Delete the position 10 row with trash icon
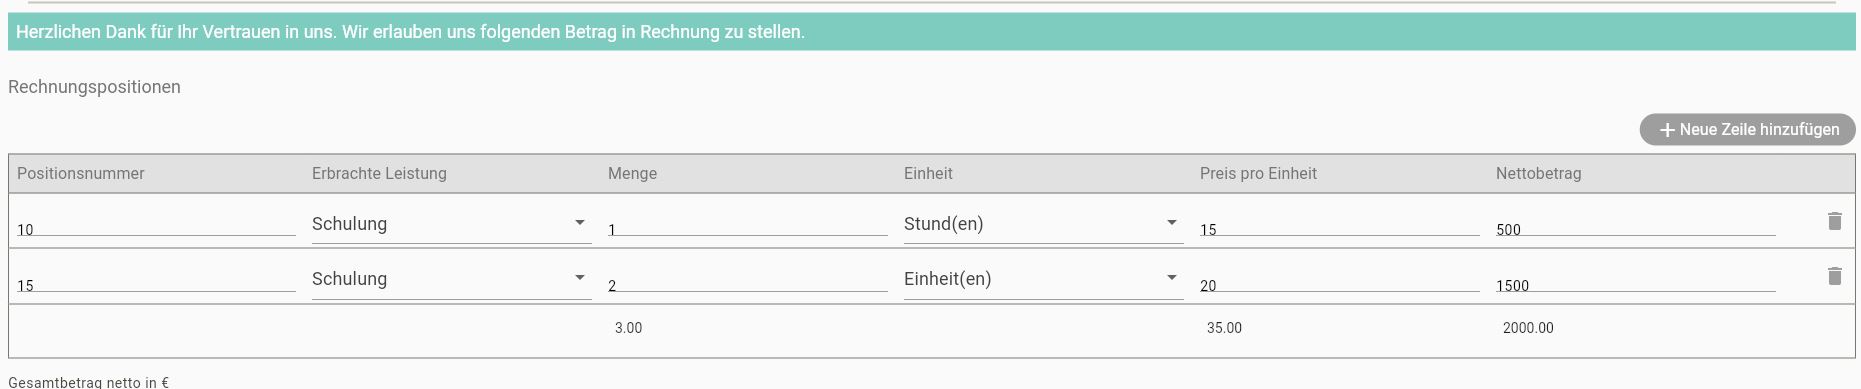The width and height of the screenshot is (1861, 389). coord(1834,221)
